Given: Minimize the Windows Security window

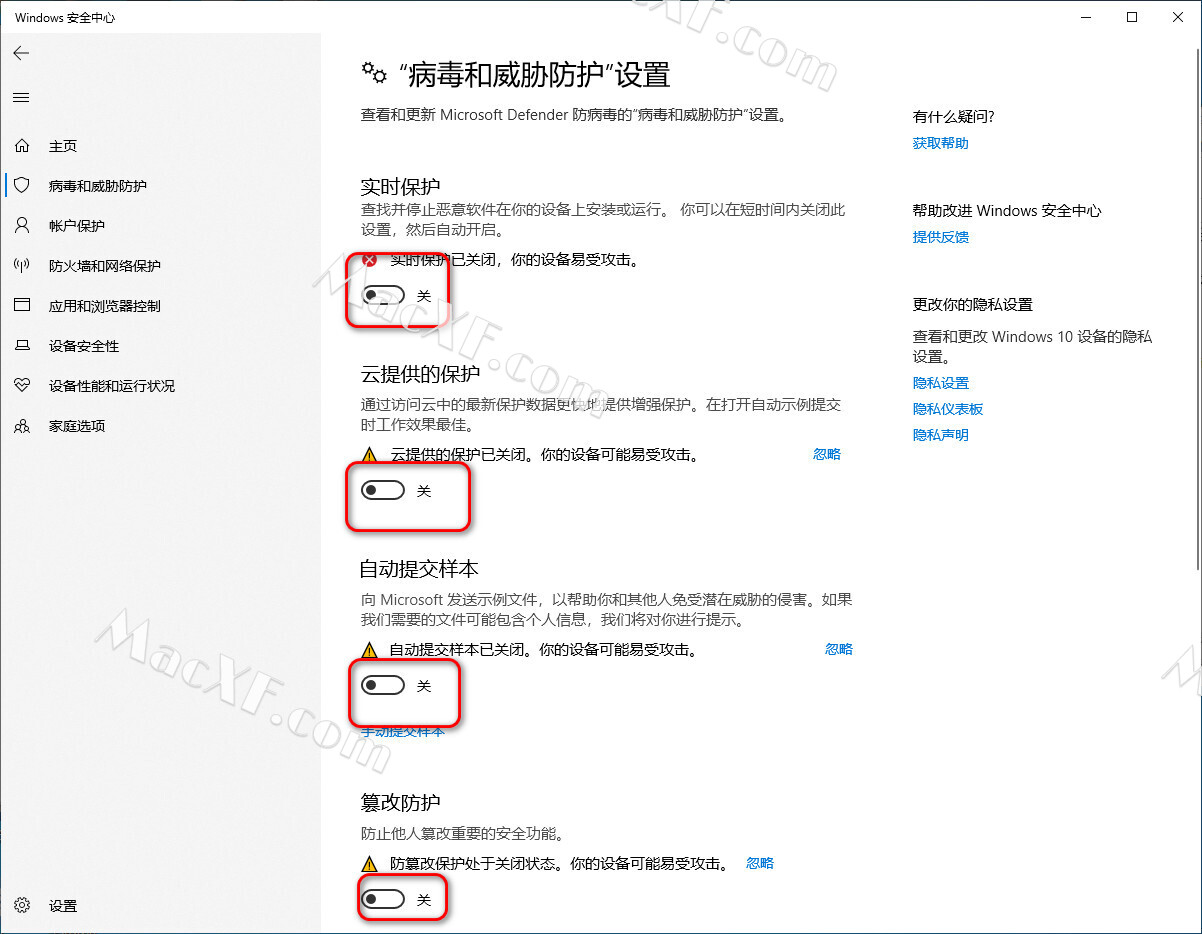Looking at the screenshot, I should tap(1086, 17).
